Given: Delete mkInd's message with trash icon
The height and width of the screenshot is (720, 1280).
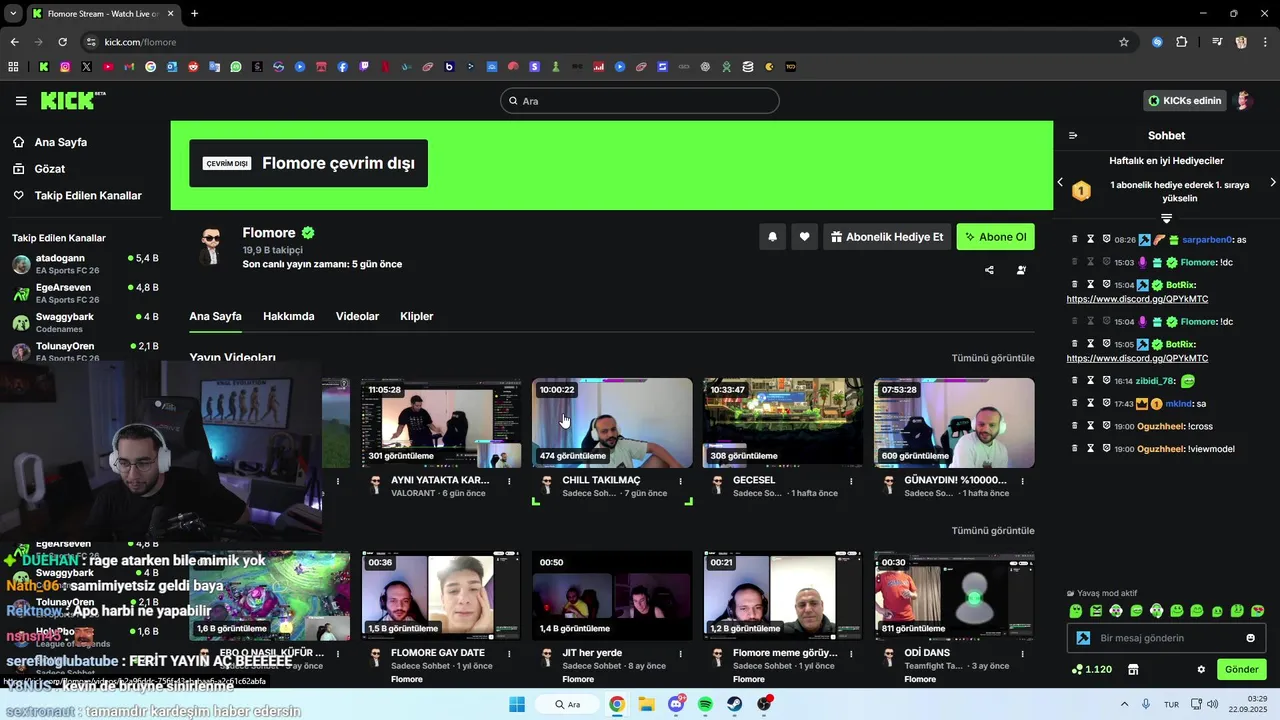Looking at the screenshot, I should (1075, 403).
